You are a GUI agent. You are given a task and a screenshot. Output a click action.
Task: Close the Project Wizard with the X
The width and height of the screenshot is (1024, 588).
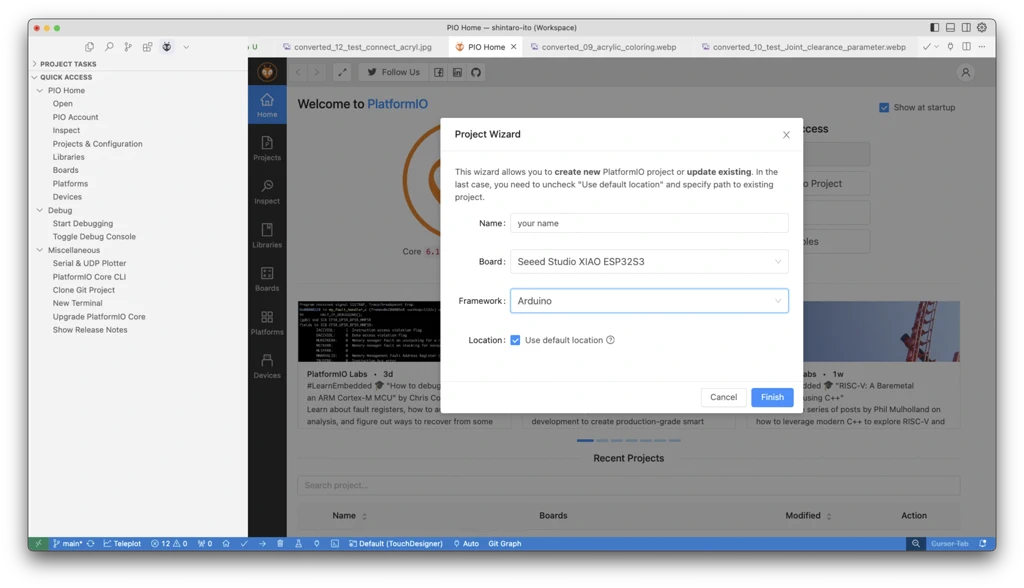(786, 135)
